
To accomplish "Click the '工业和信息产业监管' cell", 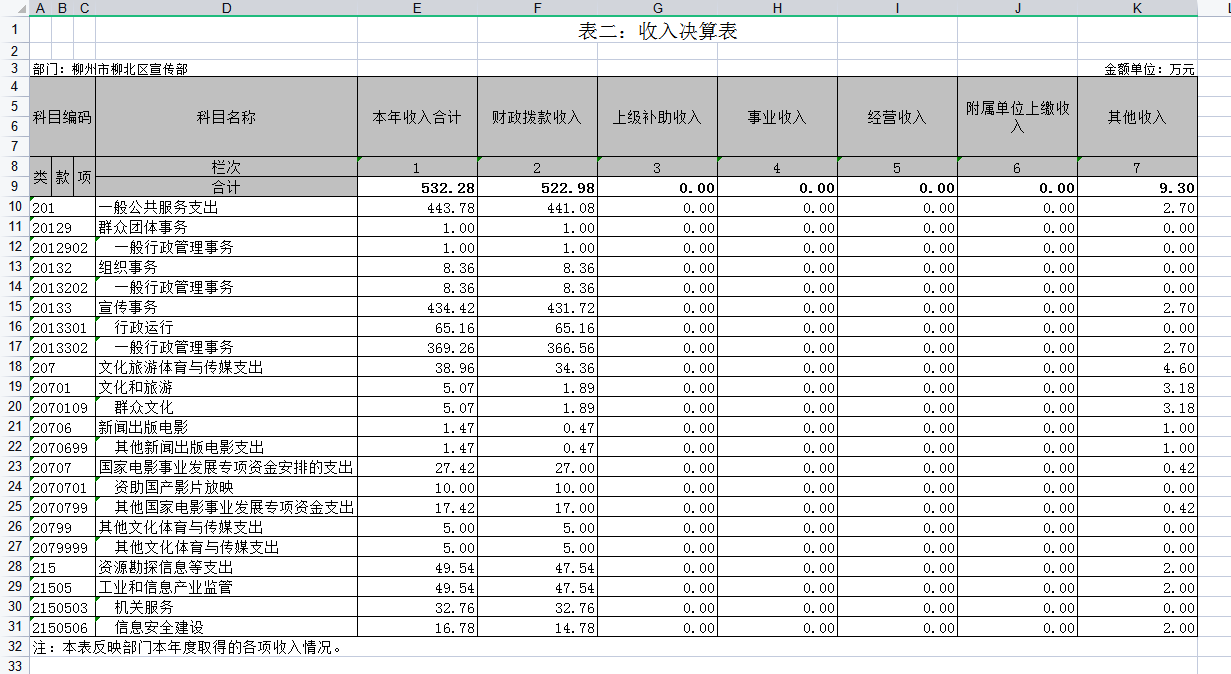I will pyautogui.click(x=226, y=587).
